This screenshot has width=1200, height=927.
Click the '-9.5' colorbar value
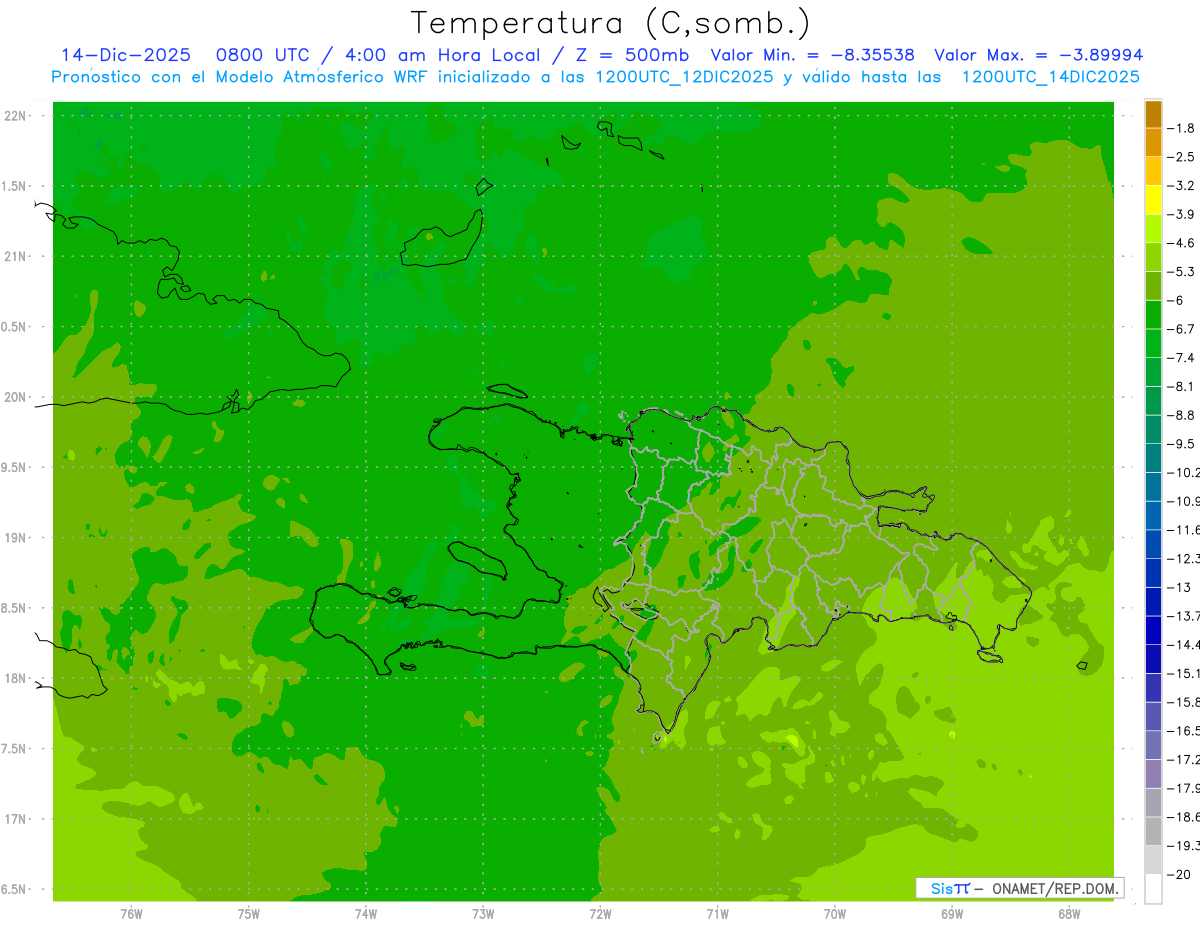1181,444
